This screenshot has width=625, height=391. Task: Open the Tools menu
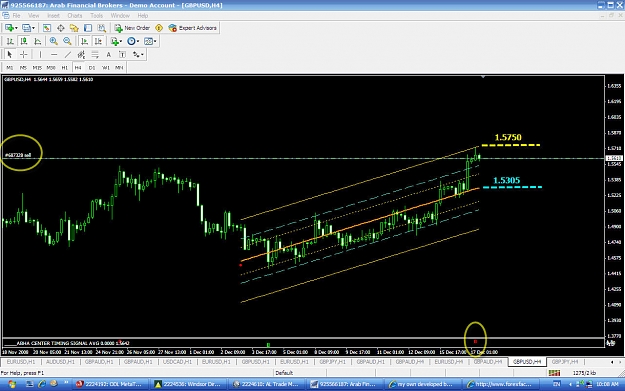(x=96, y=16)
